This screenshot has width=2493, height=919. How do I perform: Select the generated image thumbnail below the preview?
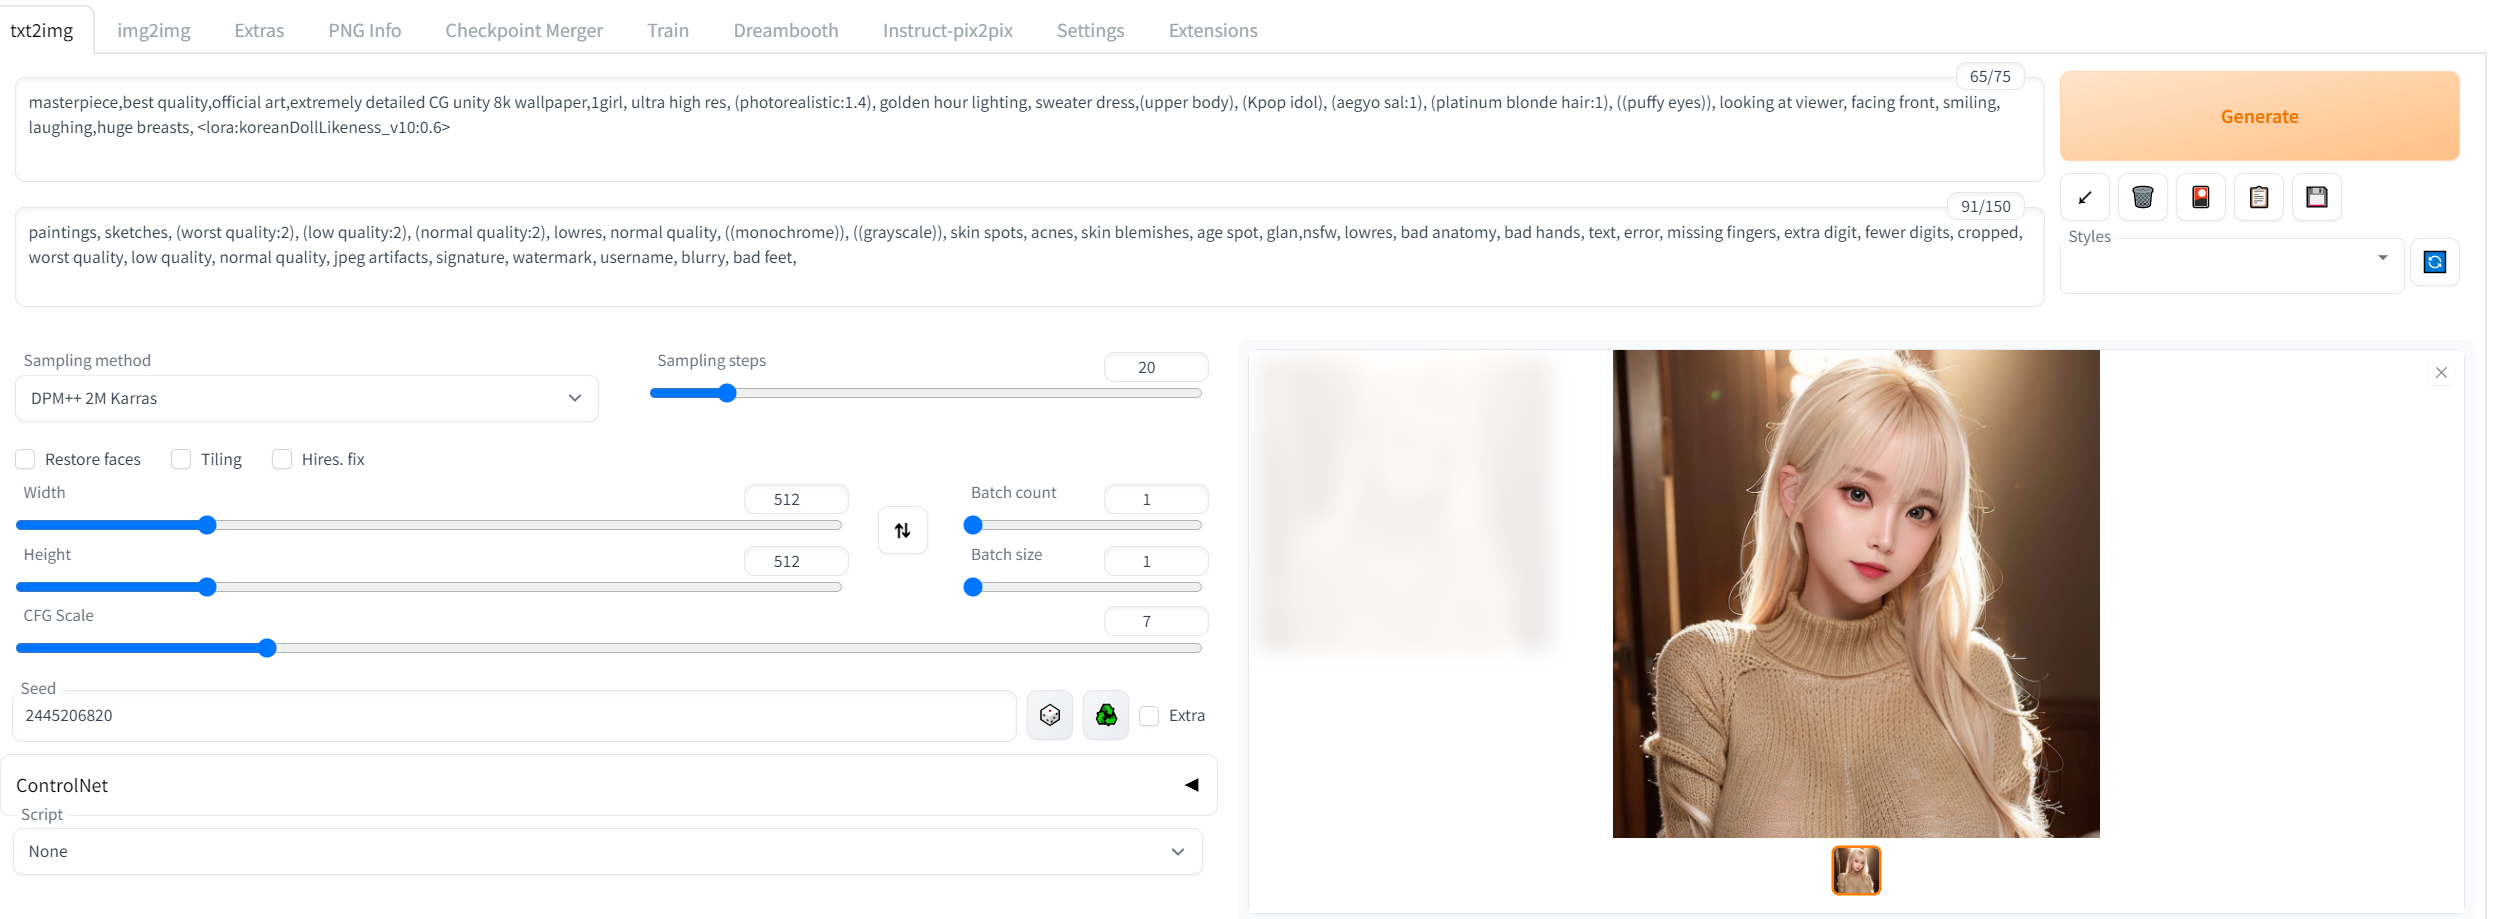coord(1856,870)
